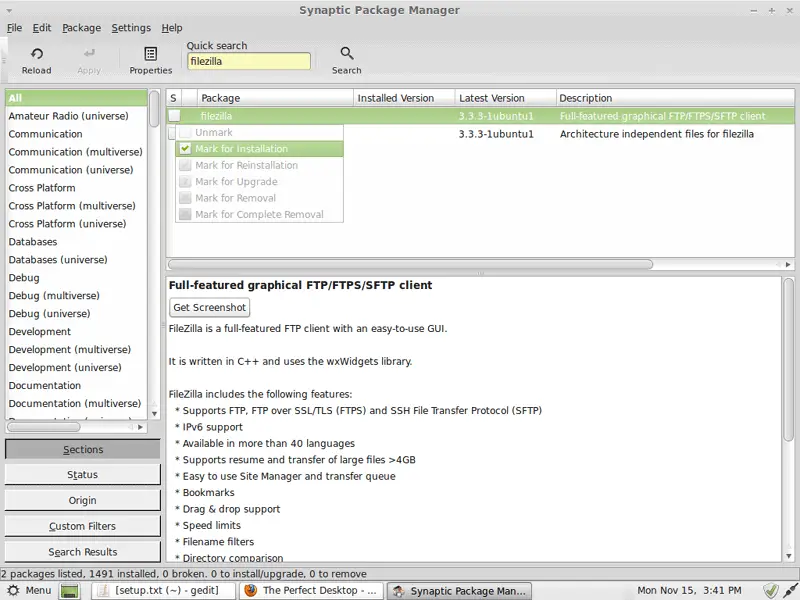The image size is (800, 600).
Task: Choose Mark for Removal
Action: click(259, 198)
